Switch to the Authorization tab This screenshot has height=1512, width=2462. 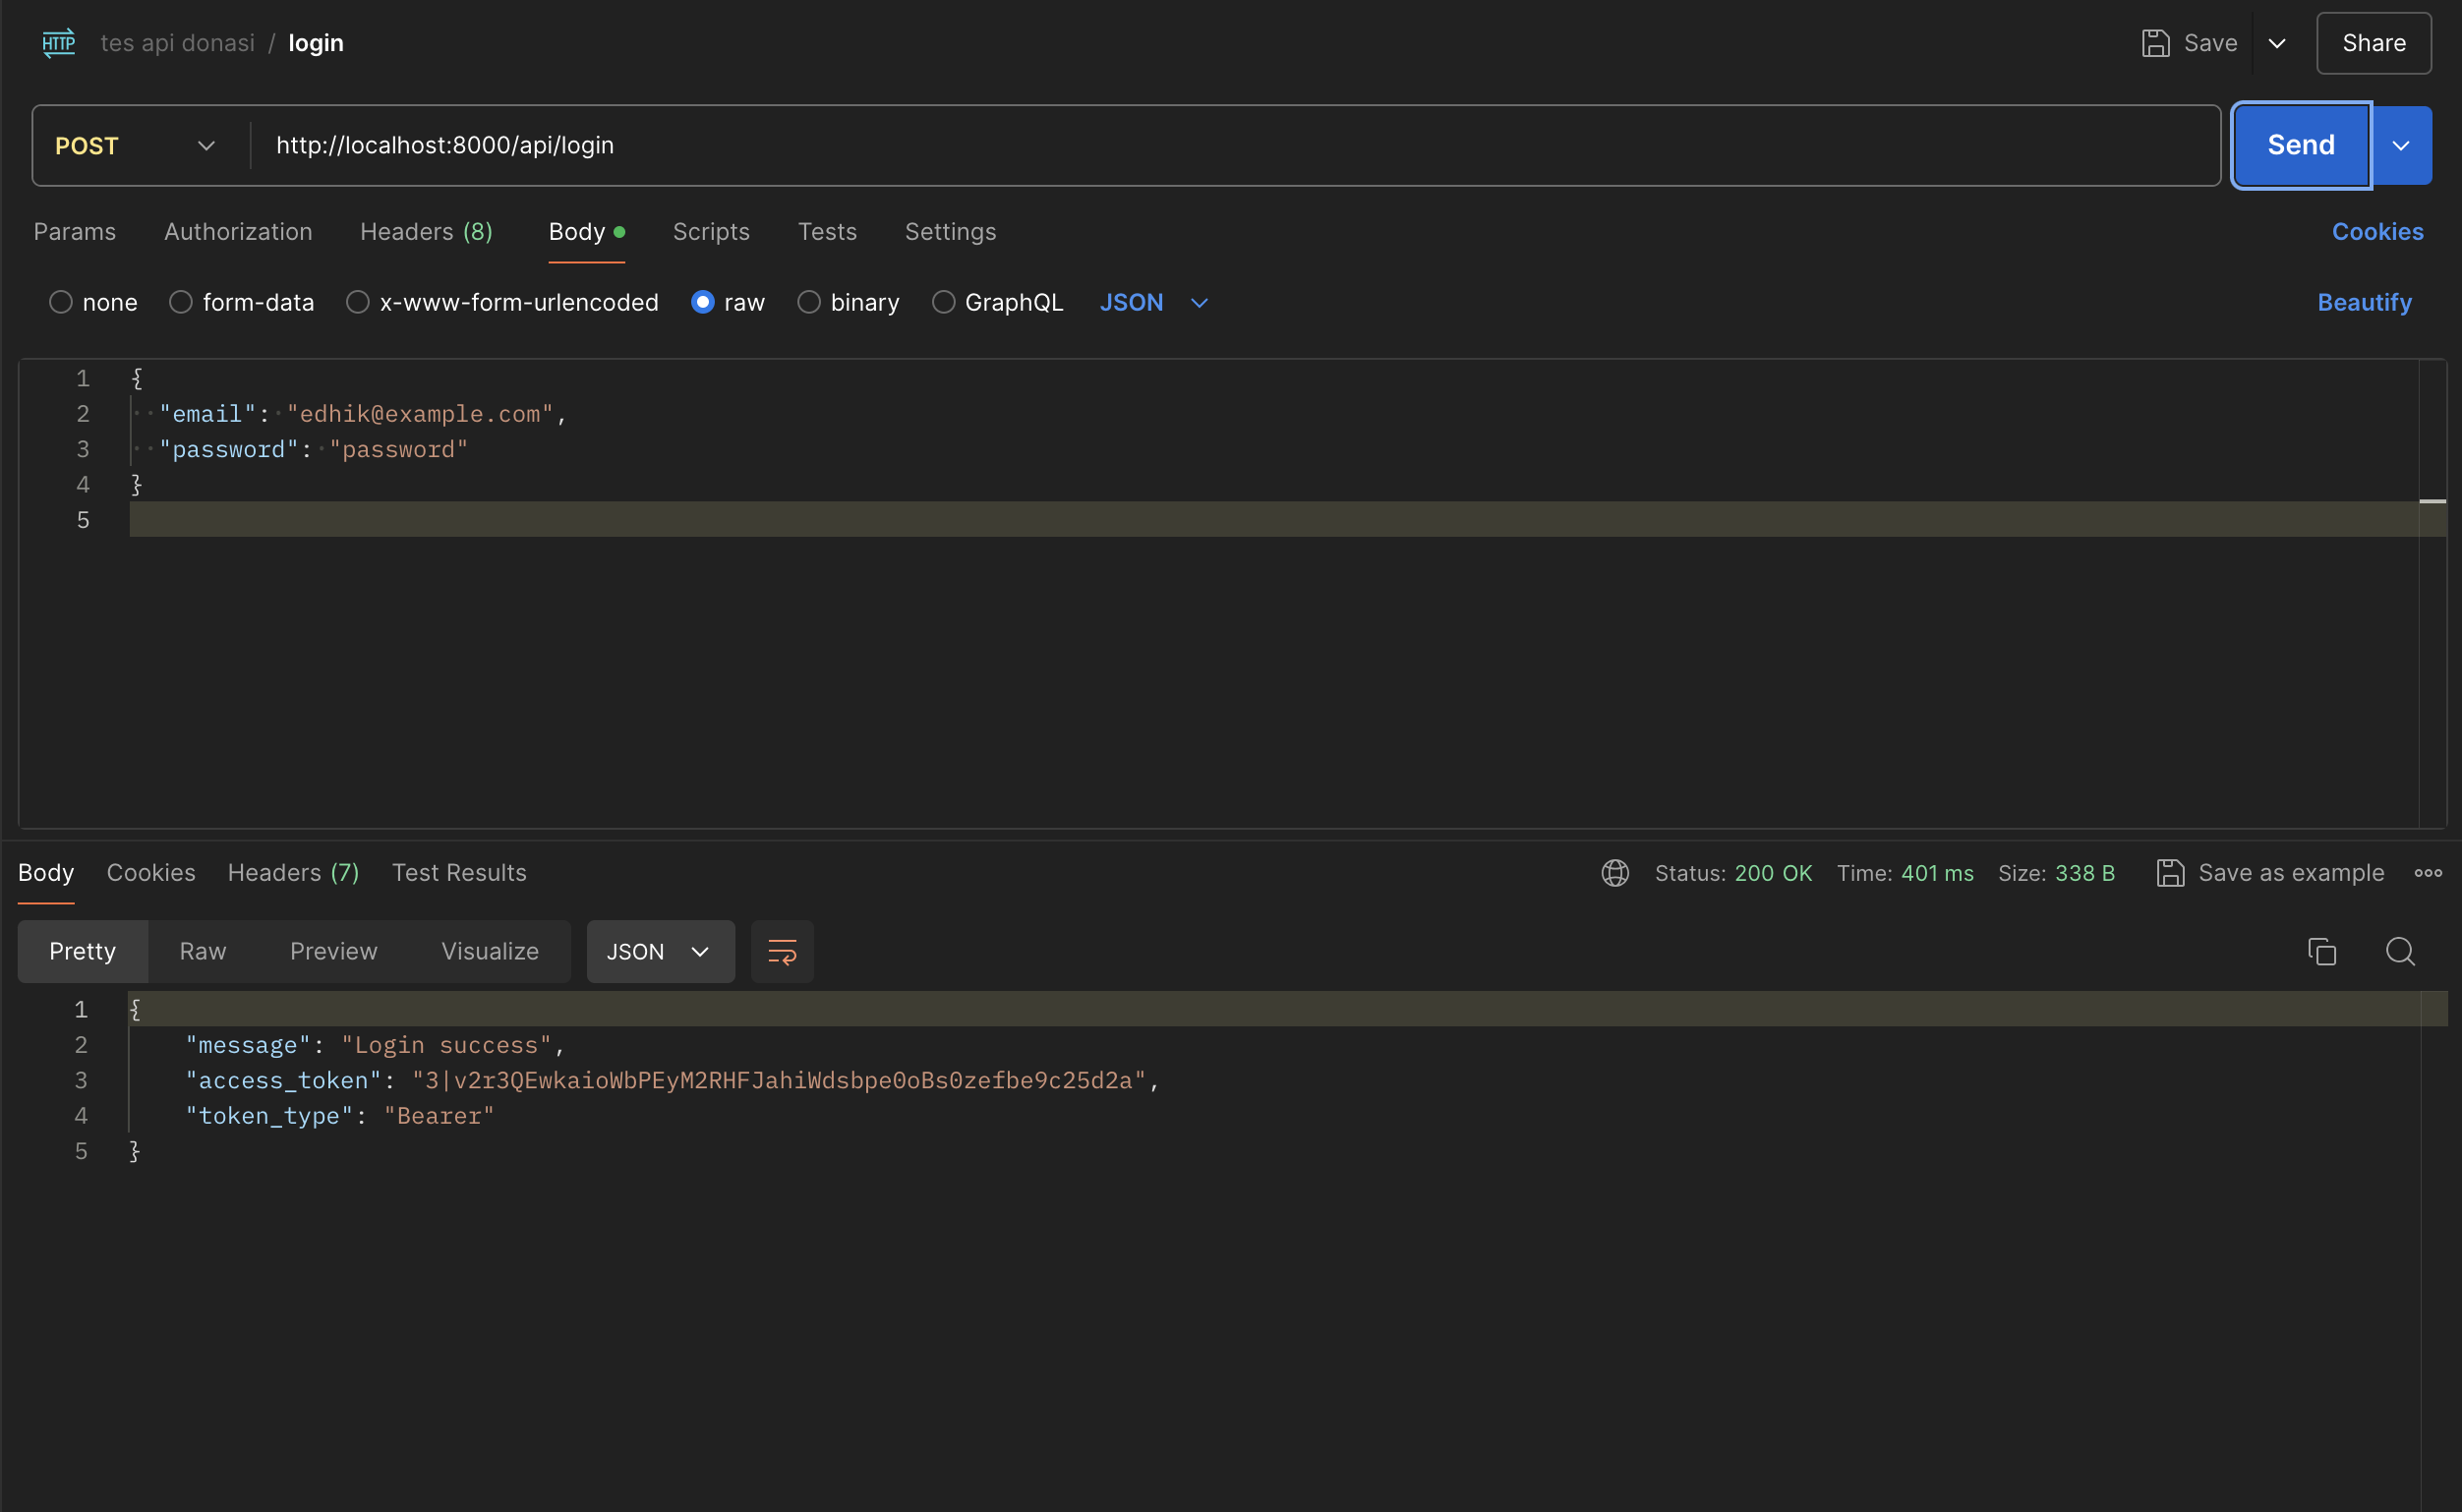click(238, 232)
